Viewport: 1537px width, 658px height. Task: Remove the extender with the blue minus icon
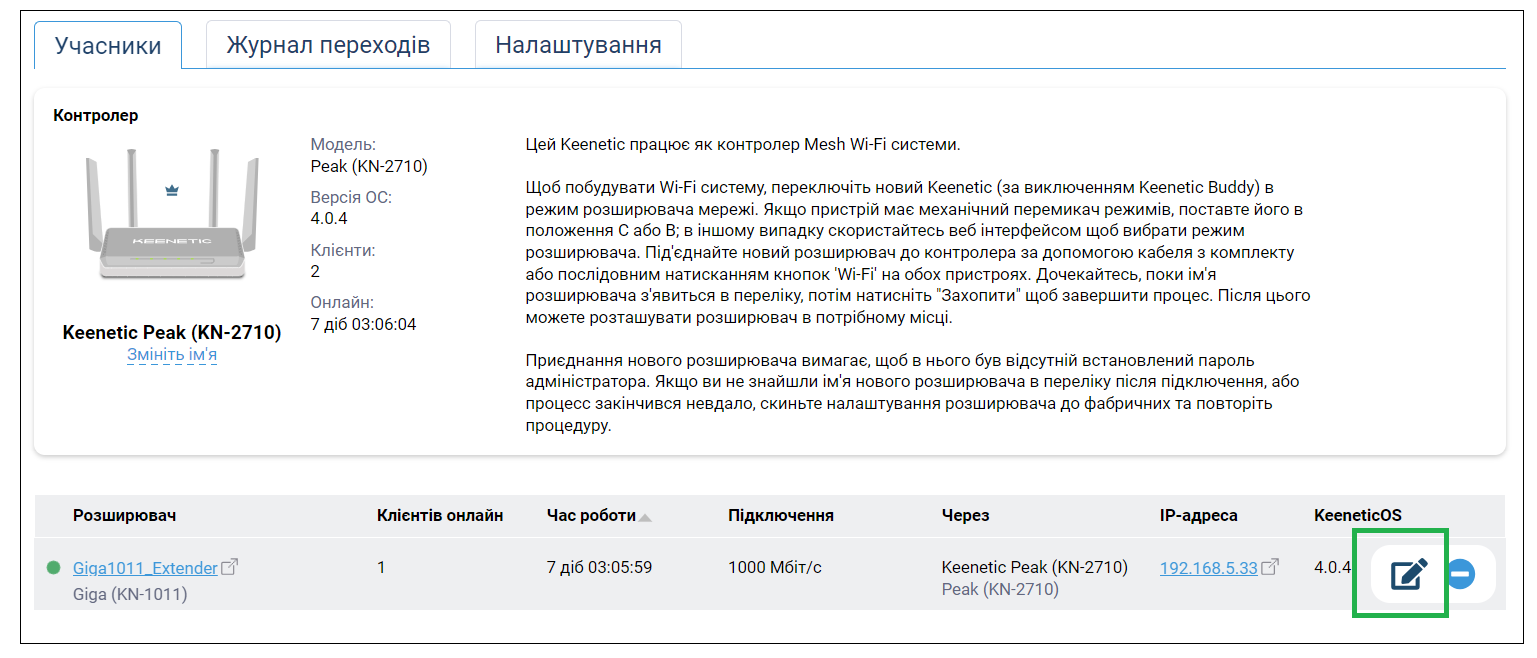coord(1460,574)
